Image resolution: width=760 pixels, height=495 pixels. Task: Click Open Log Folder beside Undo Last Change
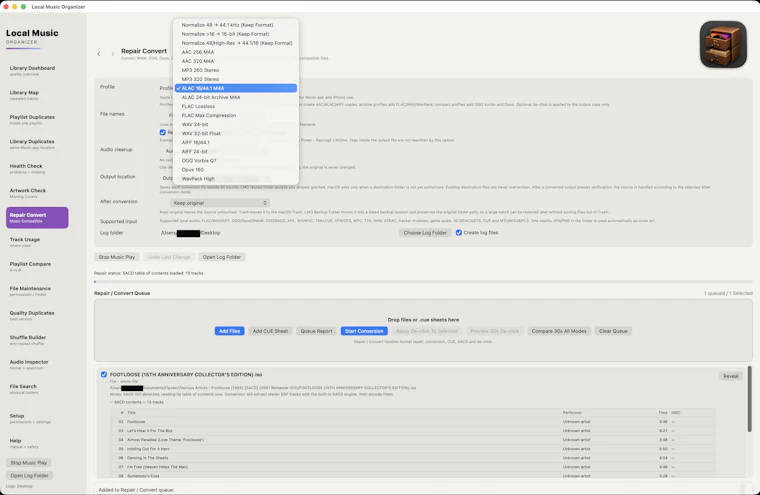(222, 257)
